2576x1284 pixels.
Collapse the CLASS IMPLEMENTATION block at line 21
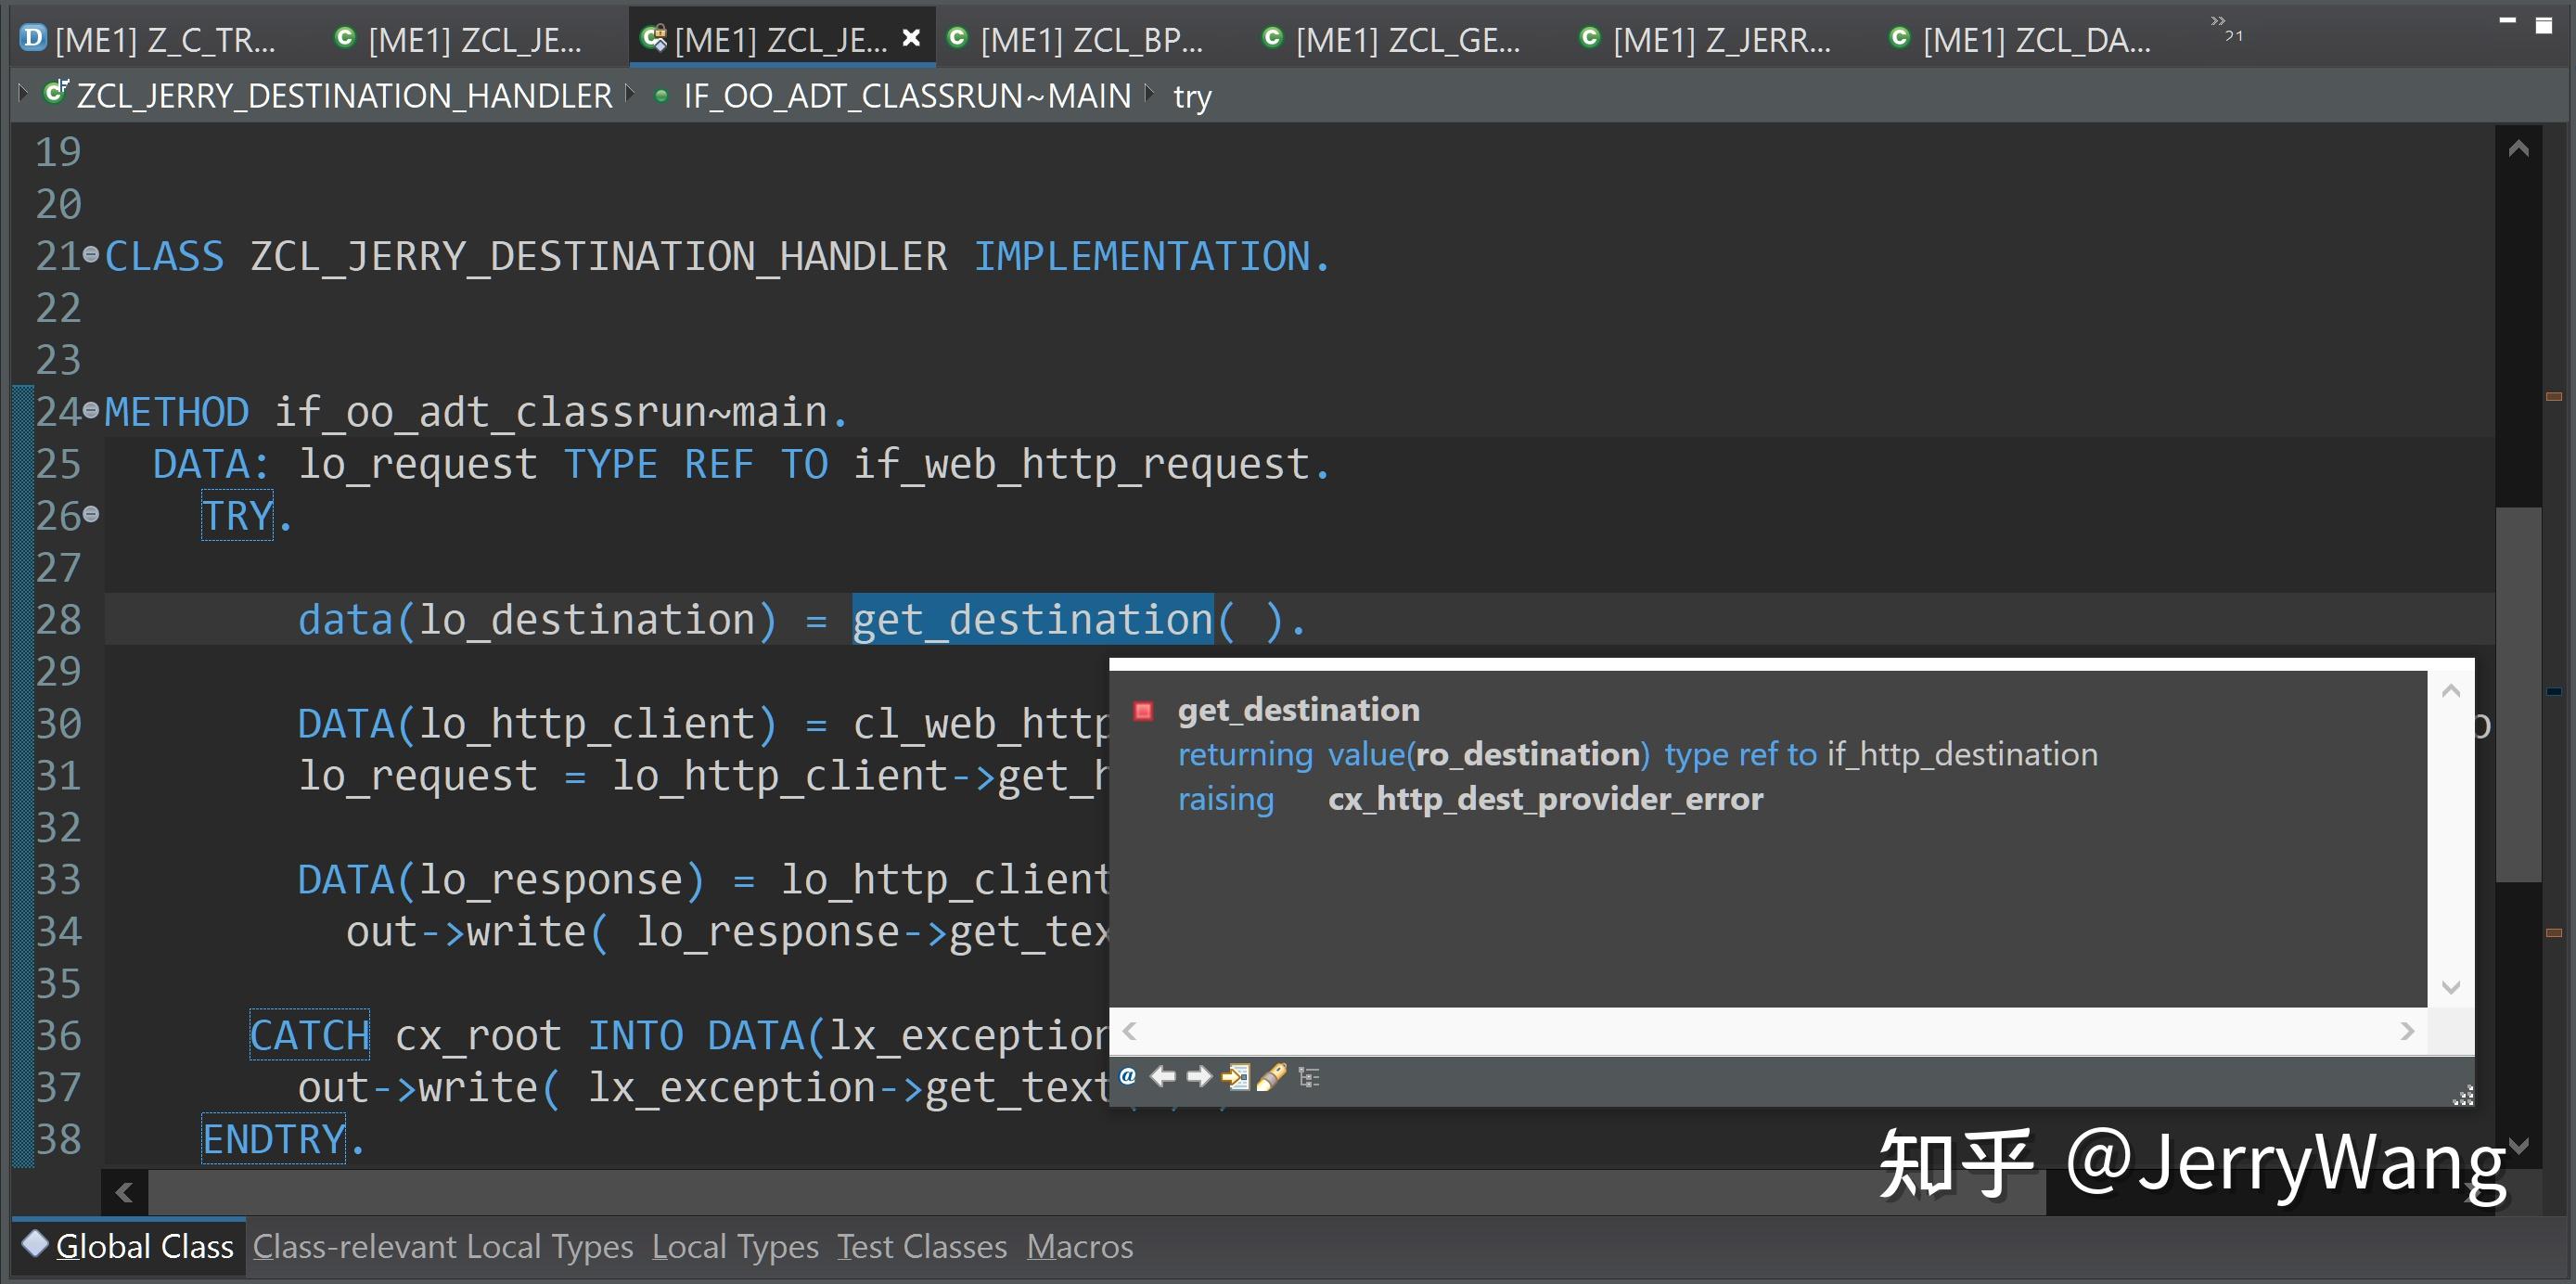click(x=92, y=253)
